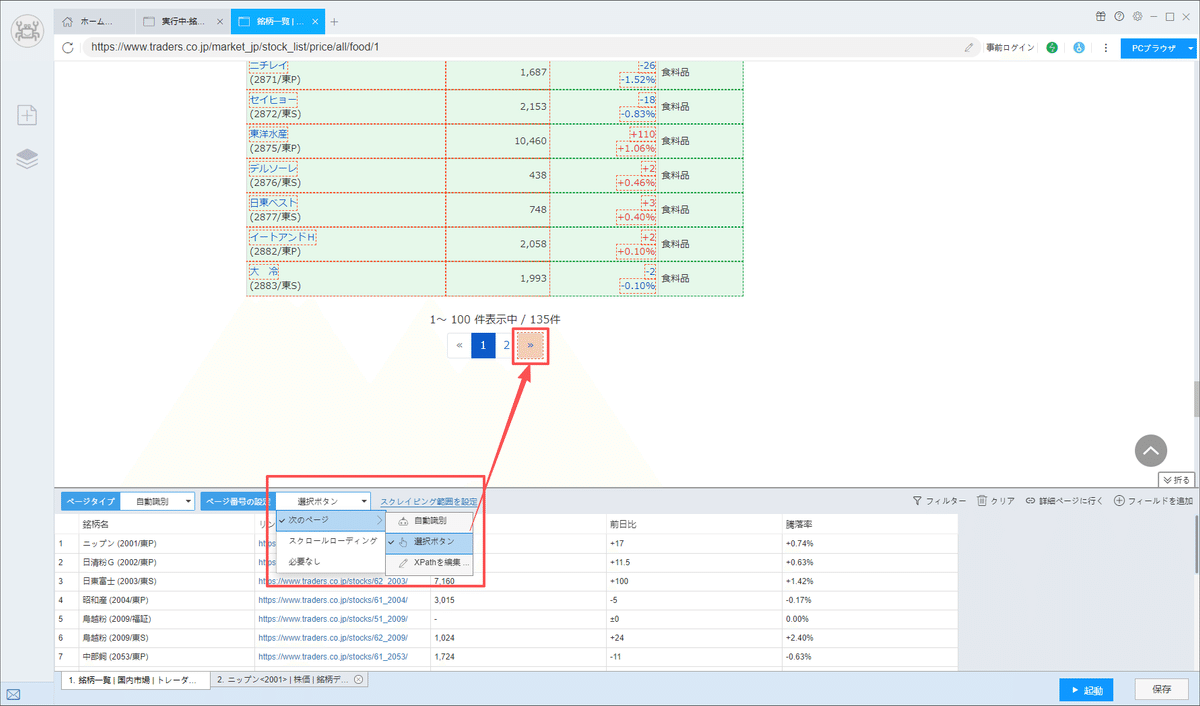This screenshot has width=1200, height=706.
Task: Go to pagination page 1
Action: point(483,345)
